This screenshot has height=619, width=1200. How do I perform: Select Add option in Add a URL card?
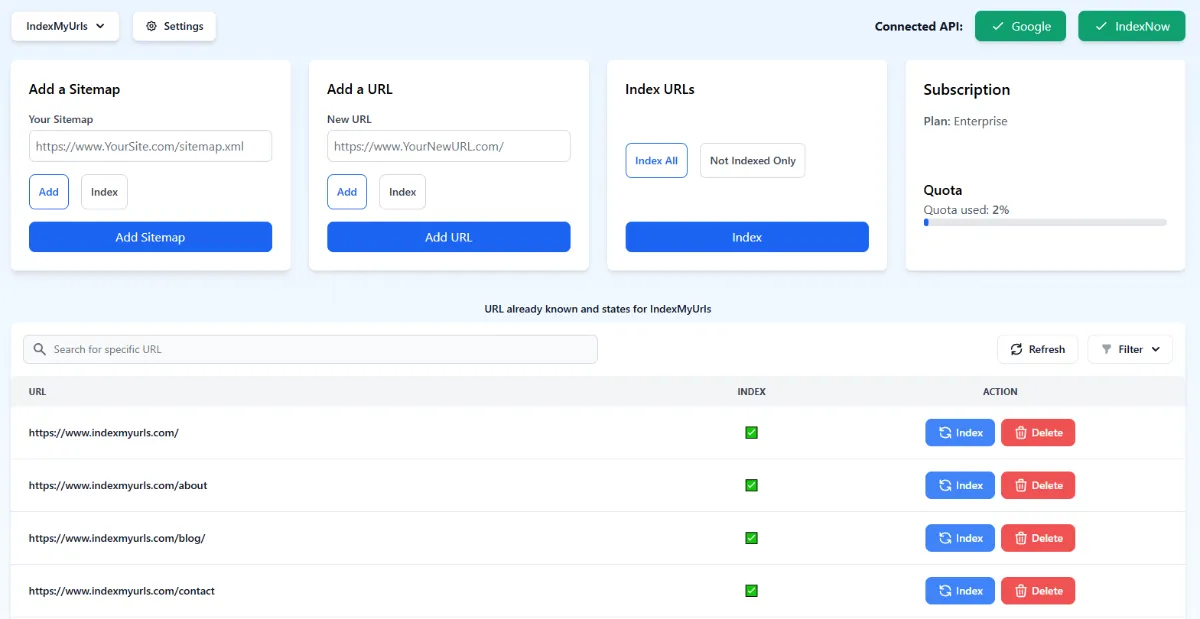347,192
